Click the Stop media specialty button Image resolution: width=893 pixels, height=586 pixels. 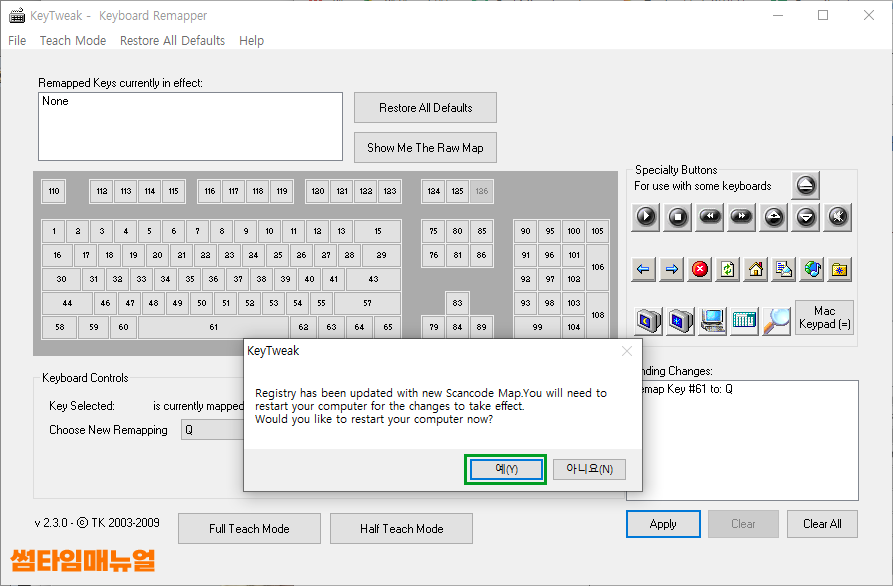[678, 217]
